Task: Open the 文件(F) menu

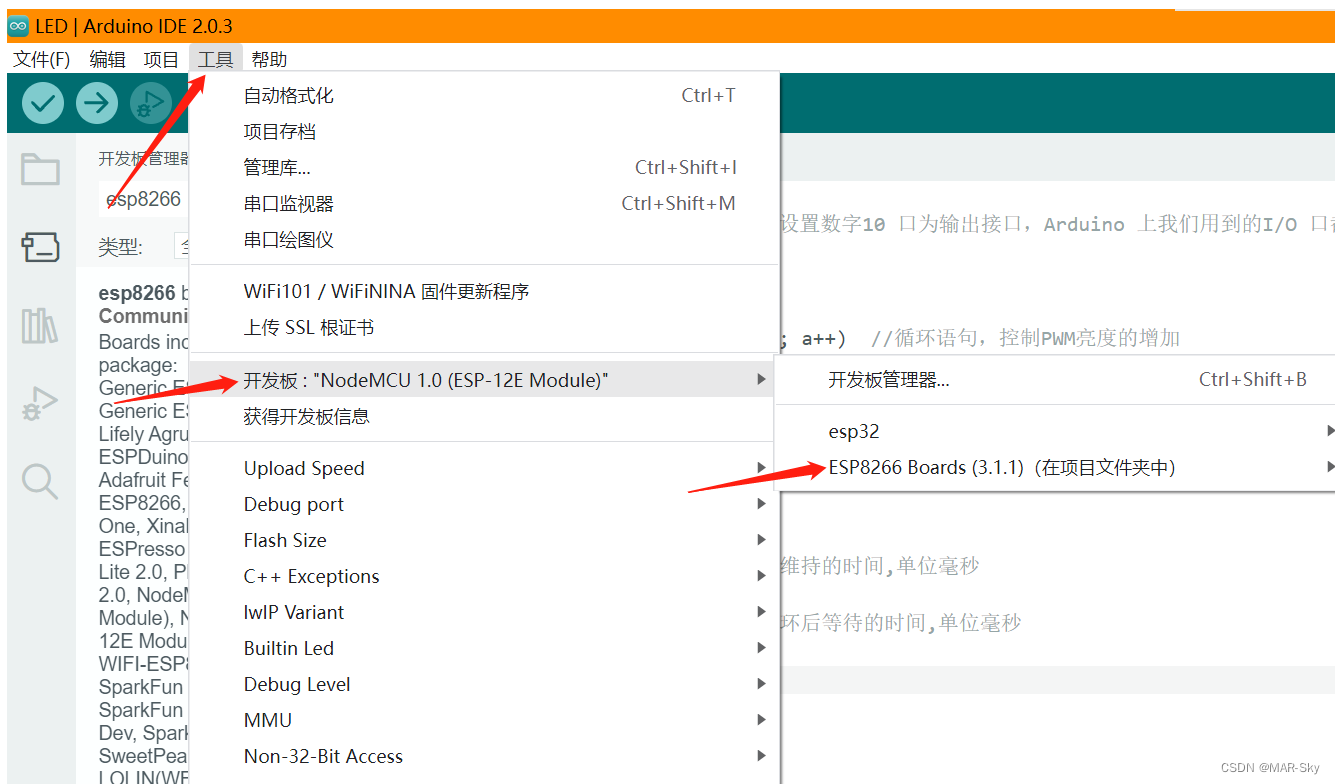Action: pyautogui.click(x=42, y=60)
